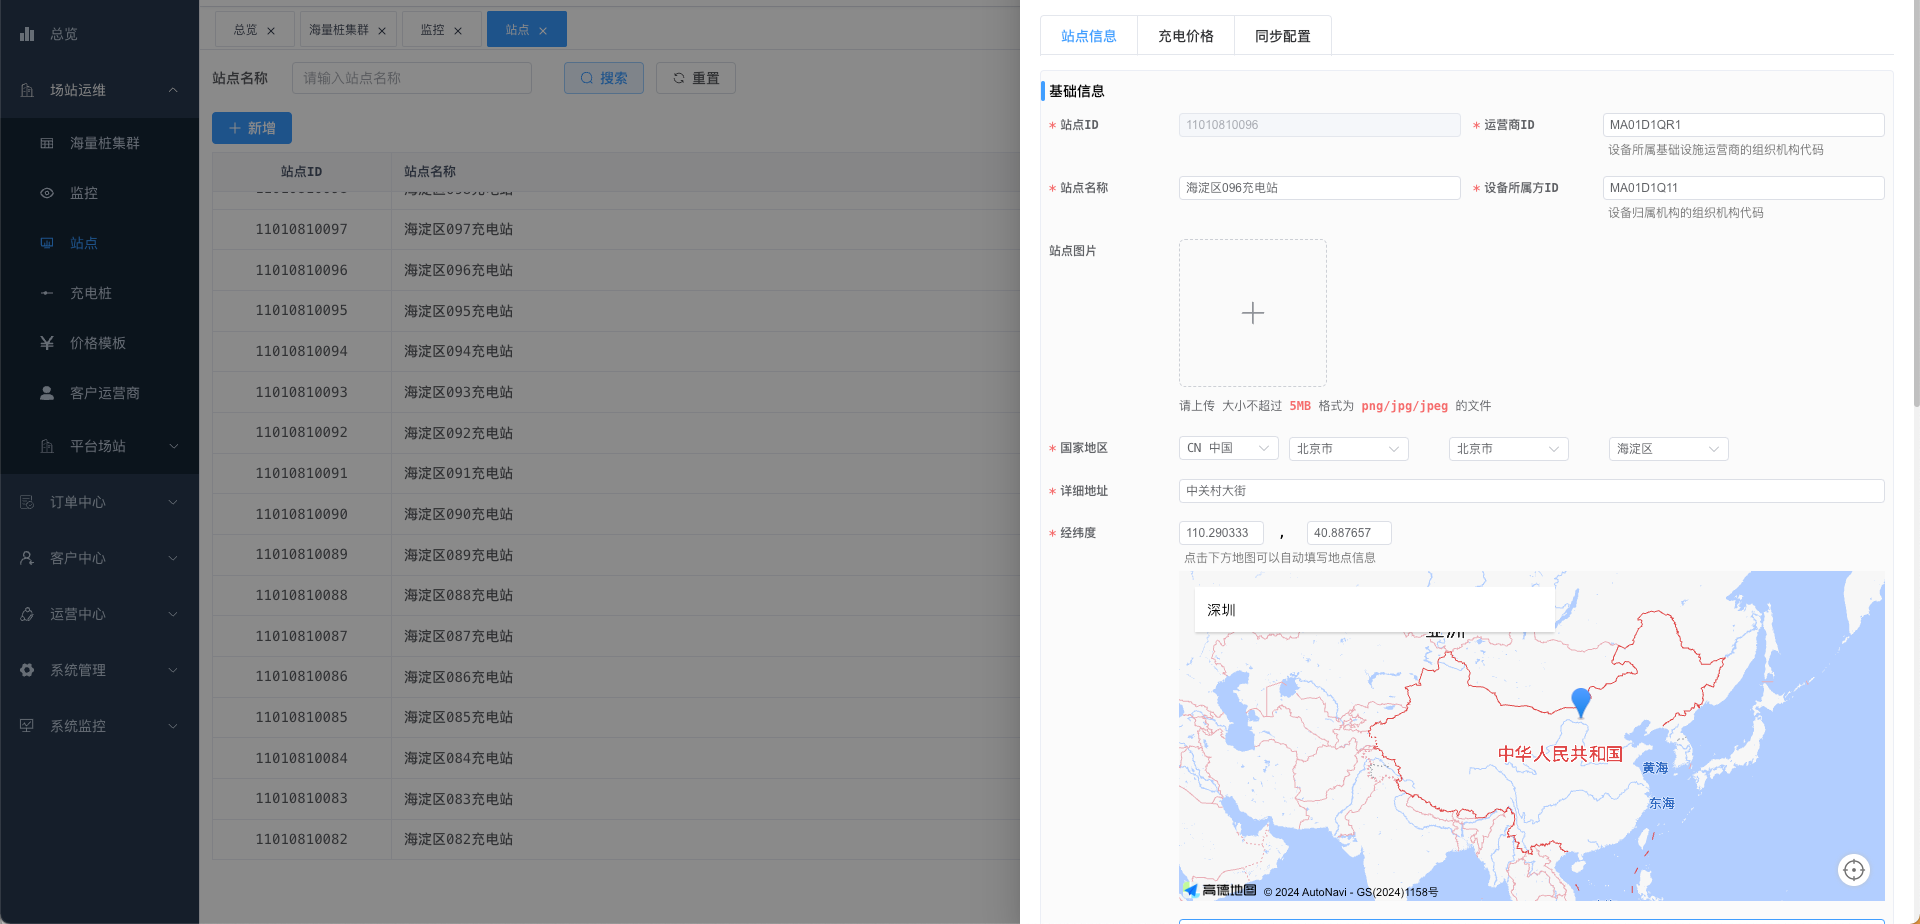Click table row 11010810082
Screen dimensions: 1920x924
coord(616,839)
